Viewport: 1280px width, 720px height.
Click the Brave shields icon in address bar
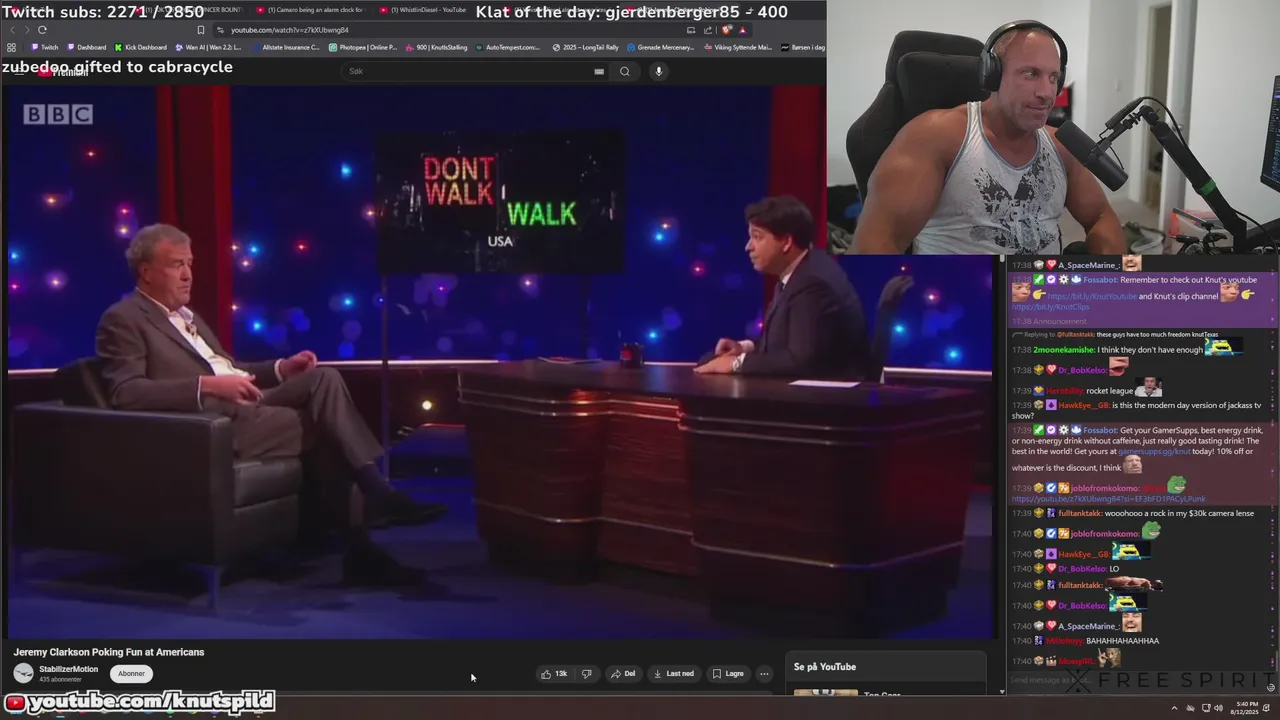click(x=726, y=30)
